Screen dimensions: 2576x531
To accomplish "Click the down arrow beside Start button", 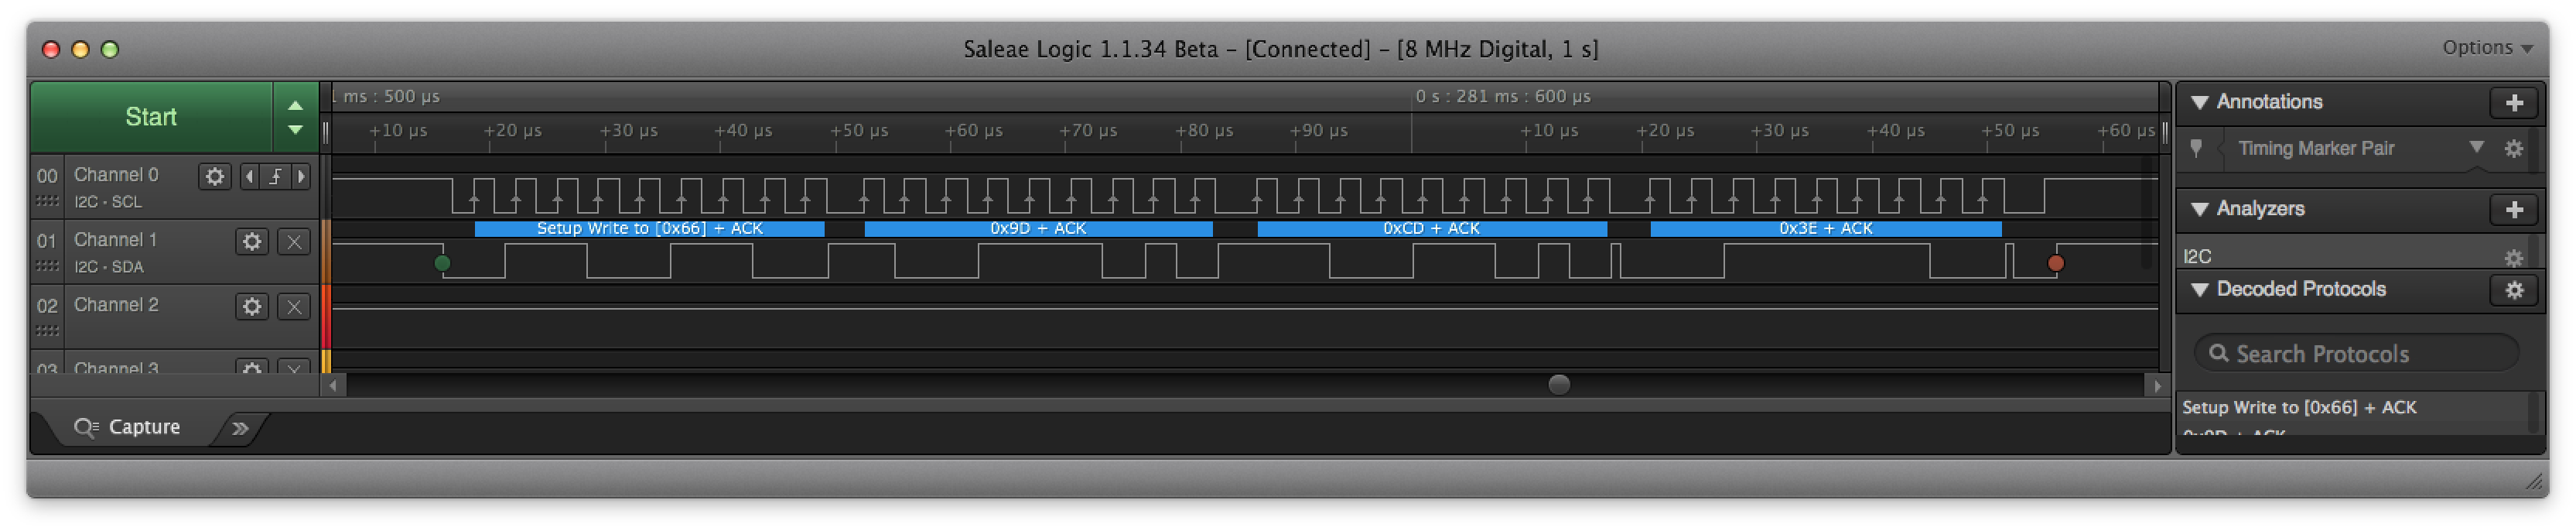I will pos(295,130).
